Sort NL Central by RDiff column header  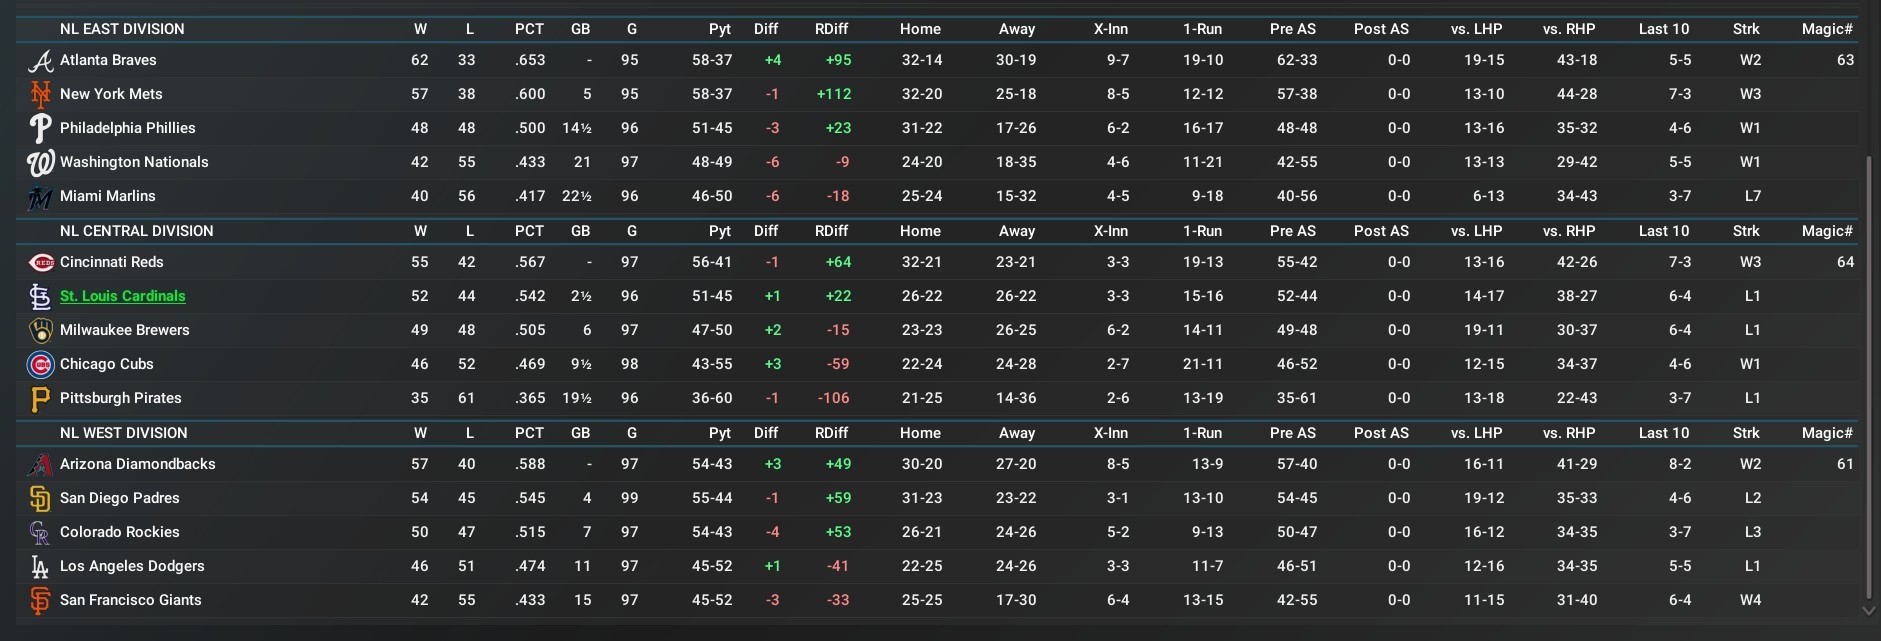coord(831,231)
